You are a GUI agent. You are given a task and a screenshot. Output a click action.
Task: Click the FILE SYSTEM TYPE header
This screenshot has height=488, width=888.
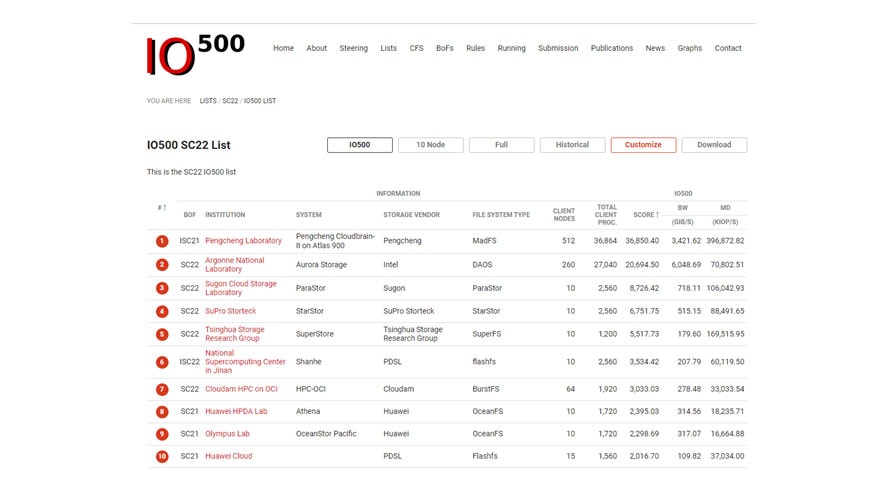pos(501,215)
